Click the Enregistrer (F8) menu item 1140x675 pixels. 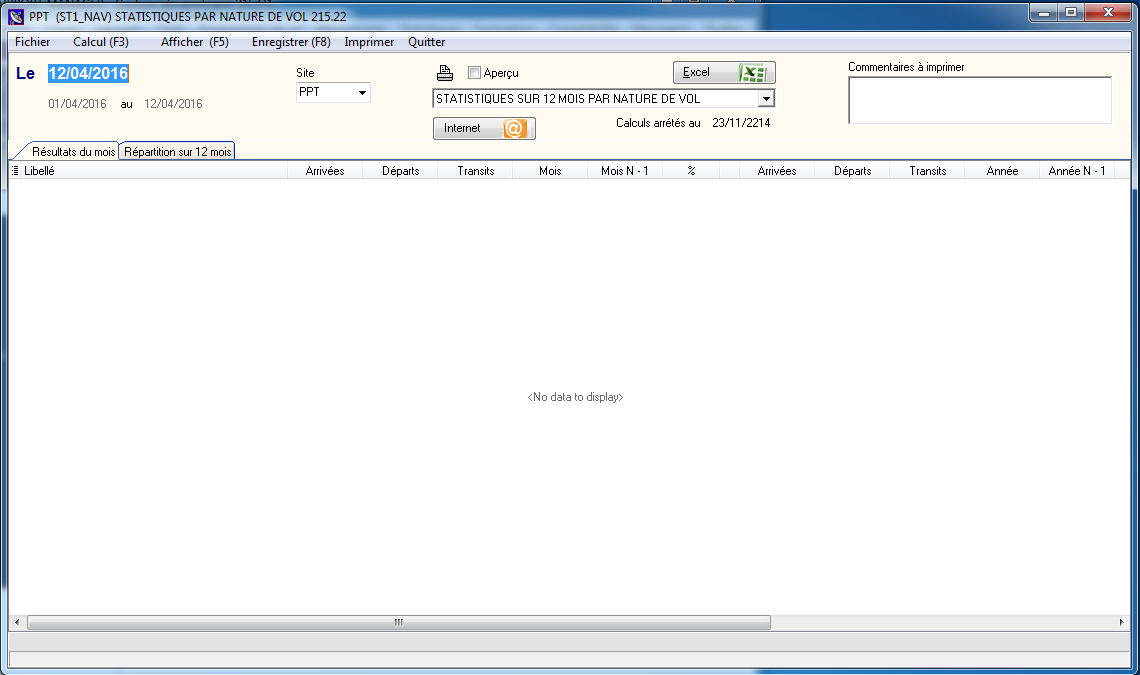pyautogui.click(x=291, y=42)
